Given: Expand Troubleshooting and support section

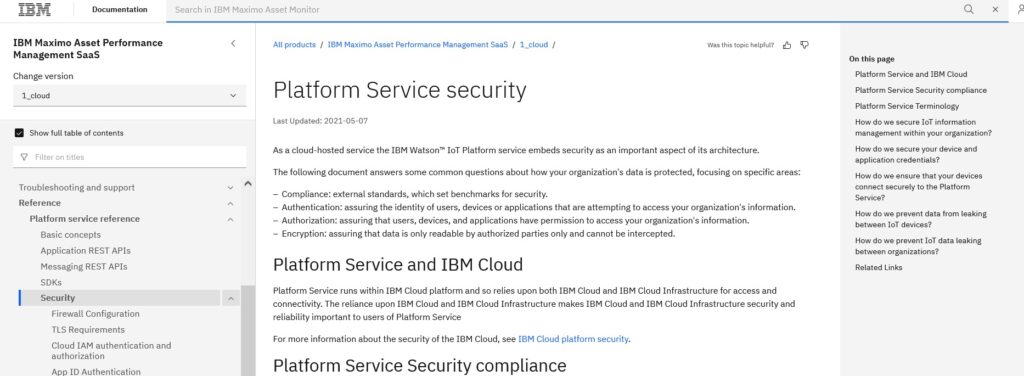Looking at the screenshot, I should pyautogui.click(x=230, y=188).
